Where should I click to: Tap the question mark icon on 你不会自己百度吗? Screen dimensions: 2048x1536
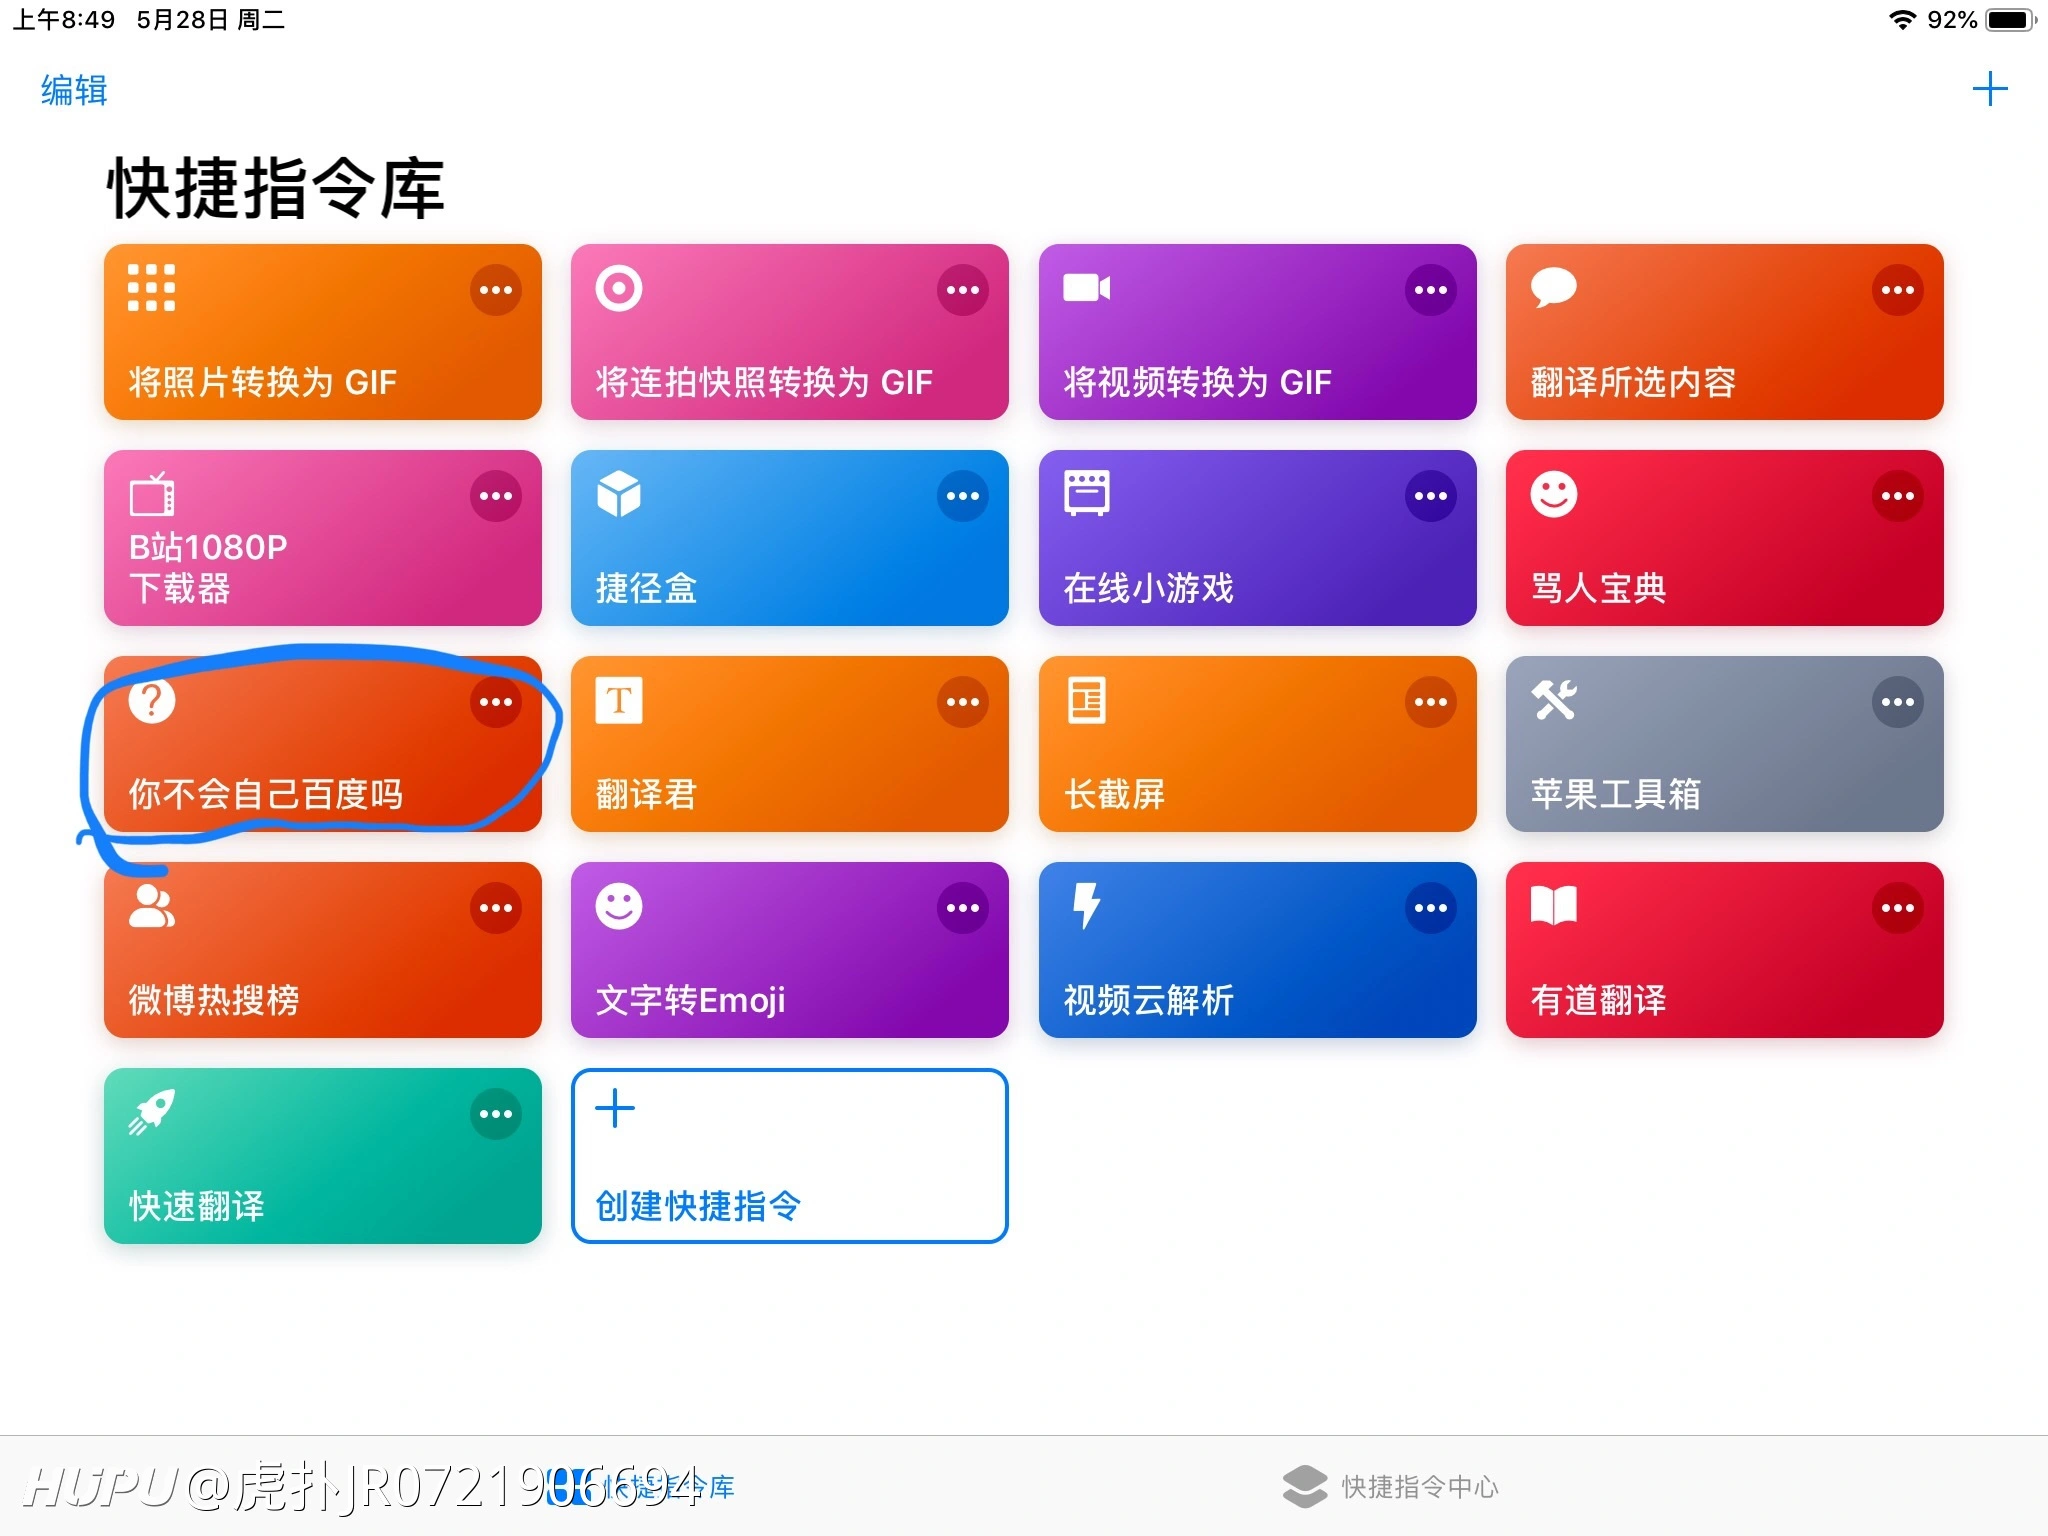click(x=152, y=700)
